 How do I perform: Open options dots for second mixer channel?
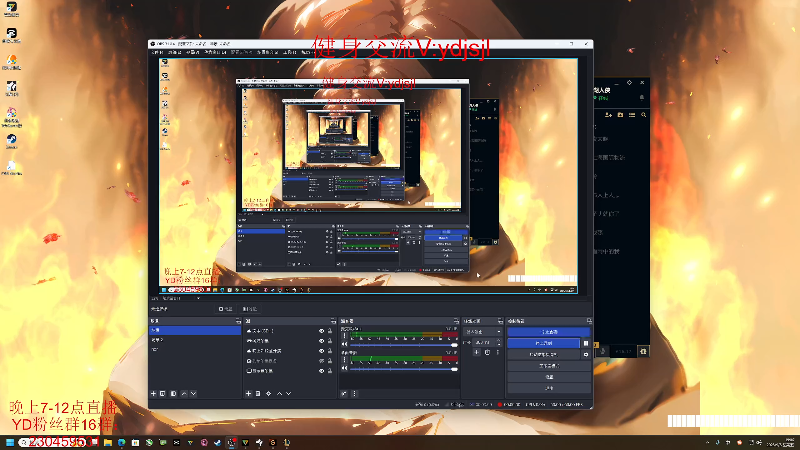pos(344,360)
